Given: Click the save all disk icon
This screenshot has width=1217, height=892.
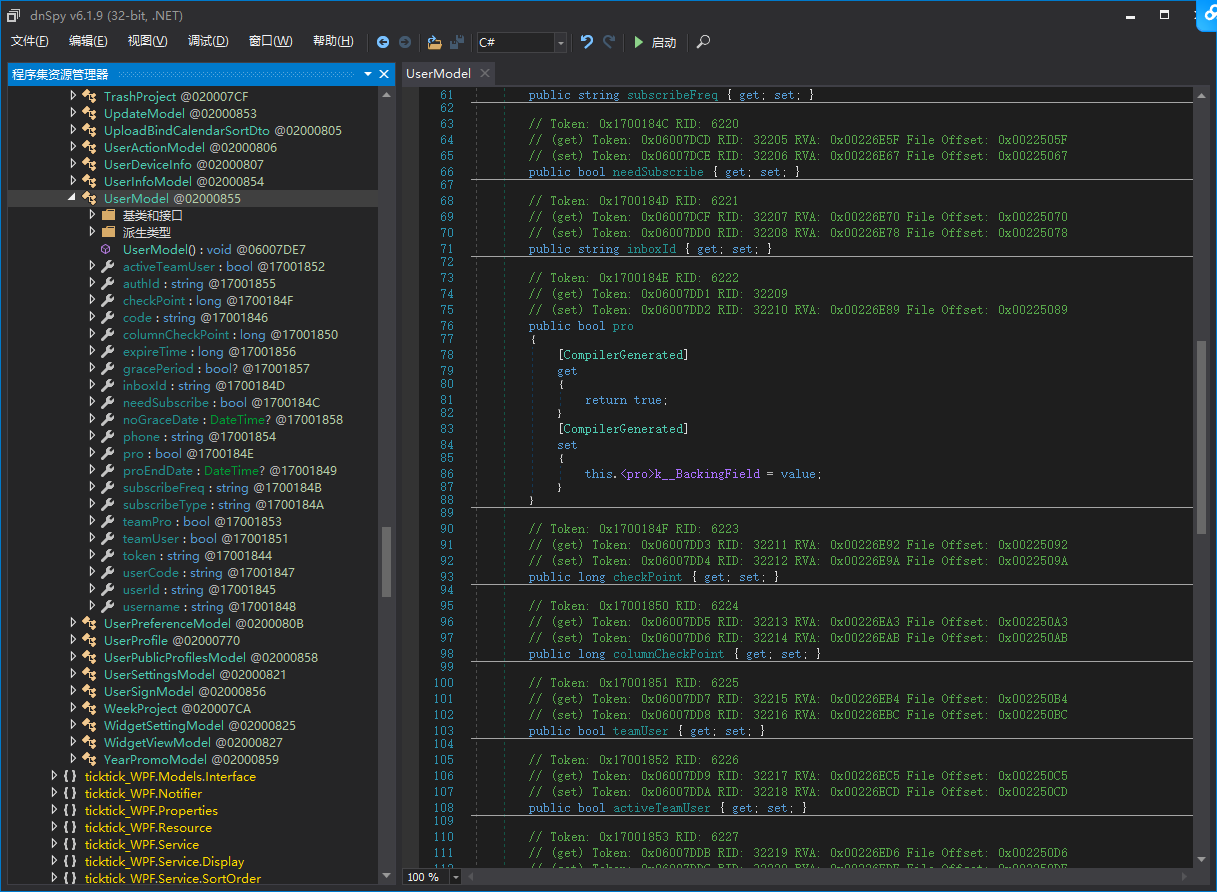Looking at the screenshot, I should pyautogui.click(x=457, y=42).
